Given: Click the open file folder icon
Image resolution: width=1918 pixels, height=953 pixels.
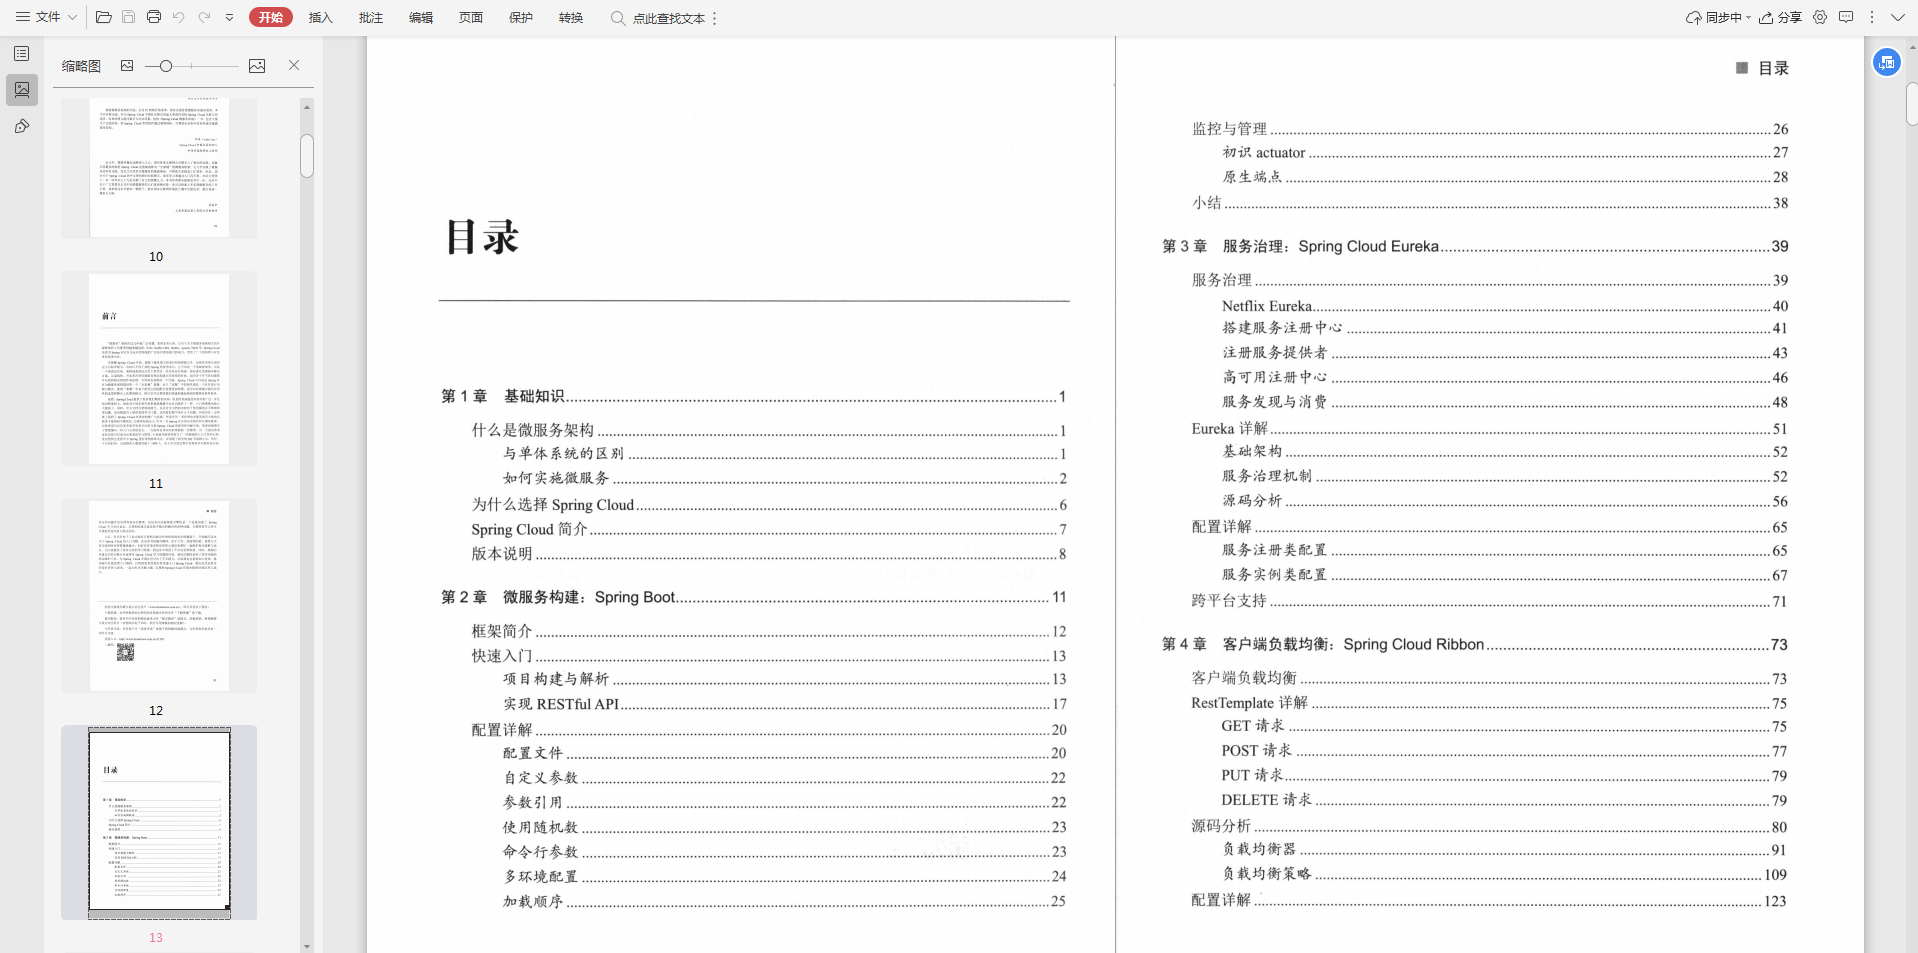Looking at the screenshot, I should tap(104, 17).
